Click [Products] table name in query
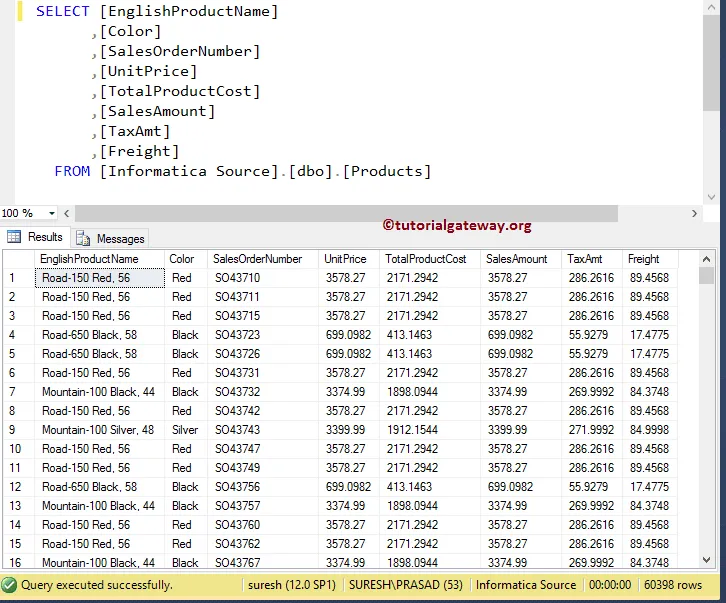The image size is (726, 603). click(387, 171)
